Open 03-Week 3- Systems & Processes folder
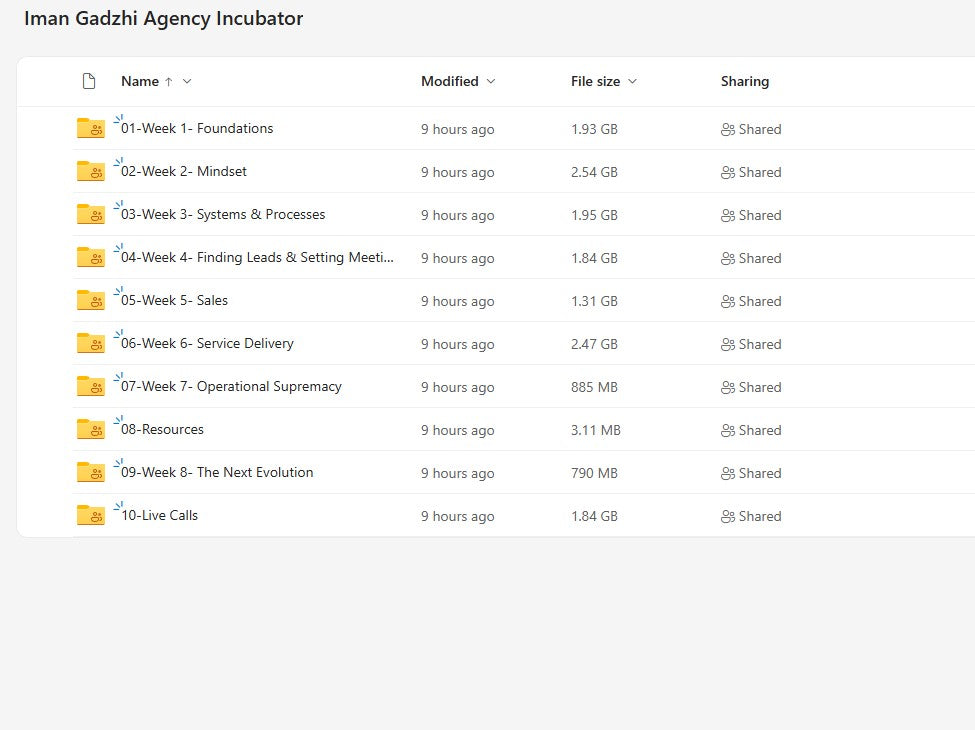The width and height of the screenshot is (975, 730). click(x=223, y=214)
